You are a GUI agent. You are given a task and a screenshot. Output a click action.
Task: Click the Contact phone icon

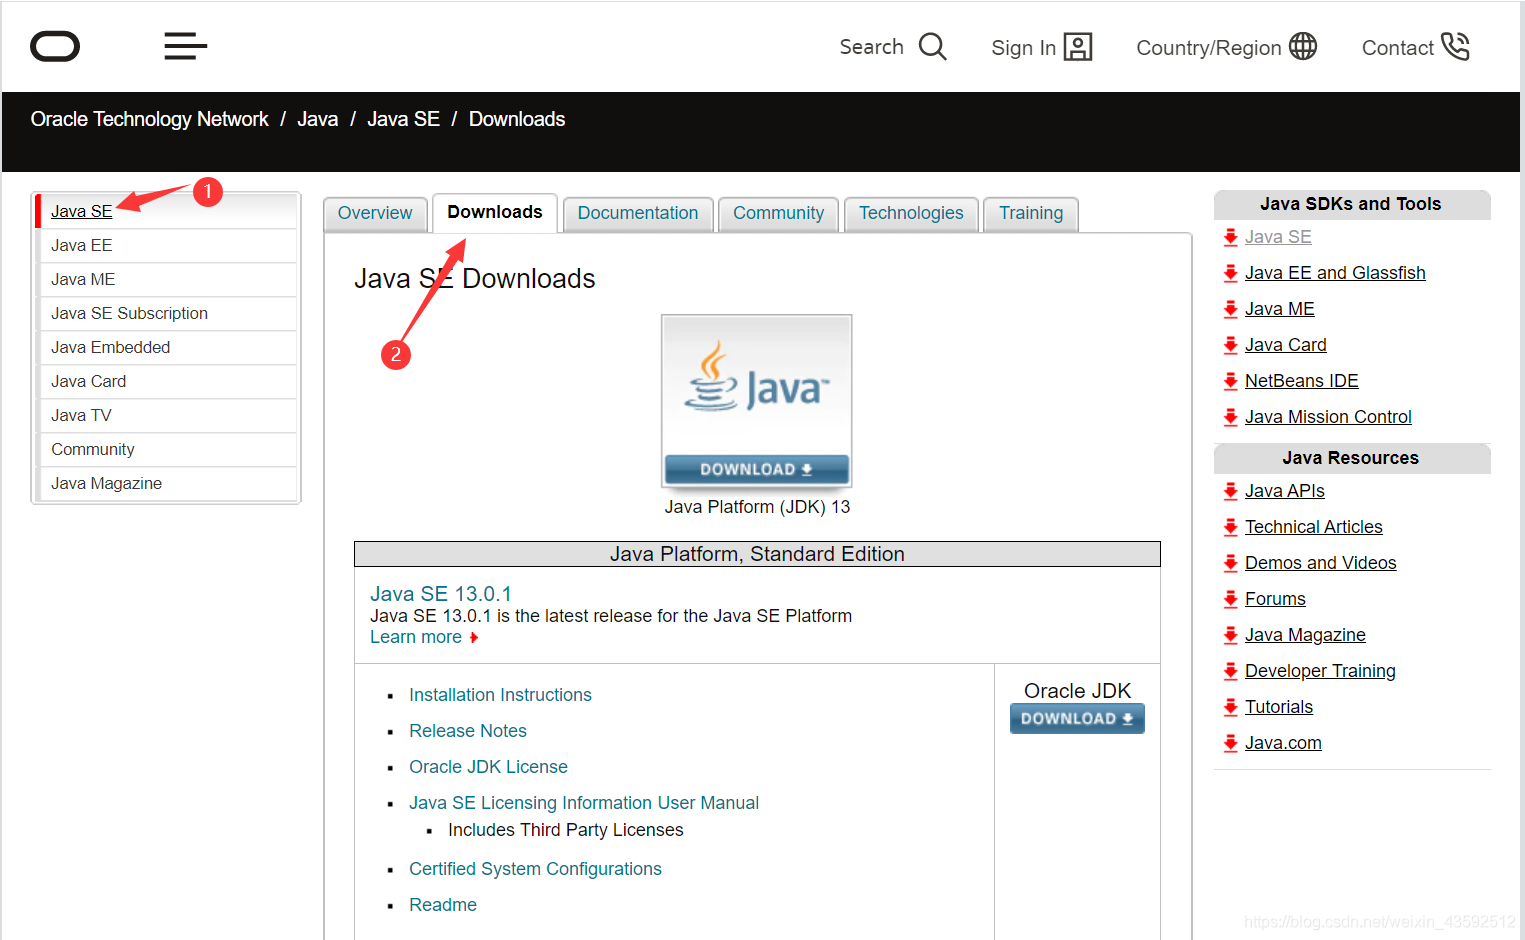pyautogui.click(x=1455, y=46)
